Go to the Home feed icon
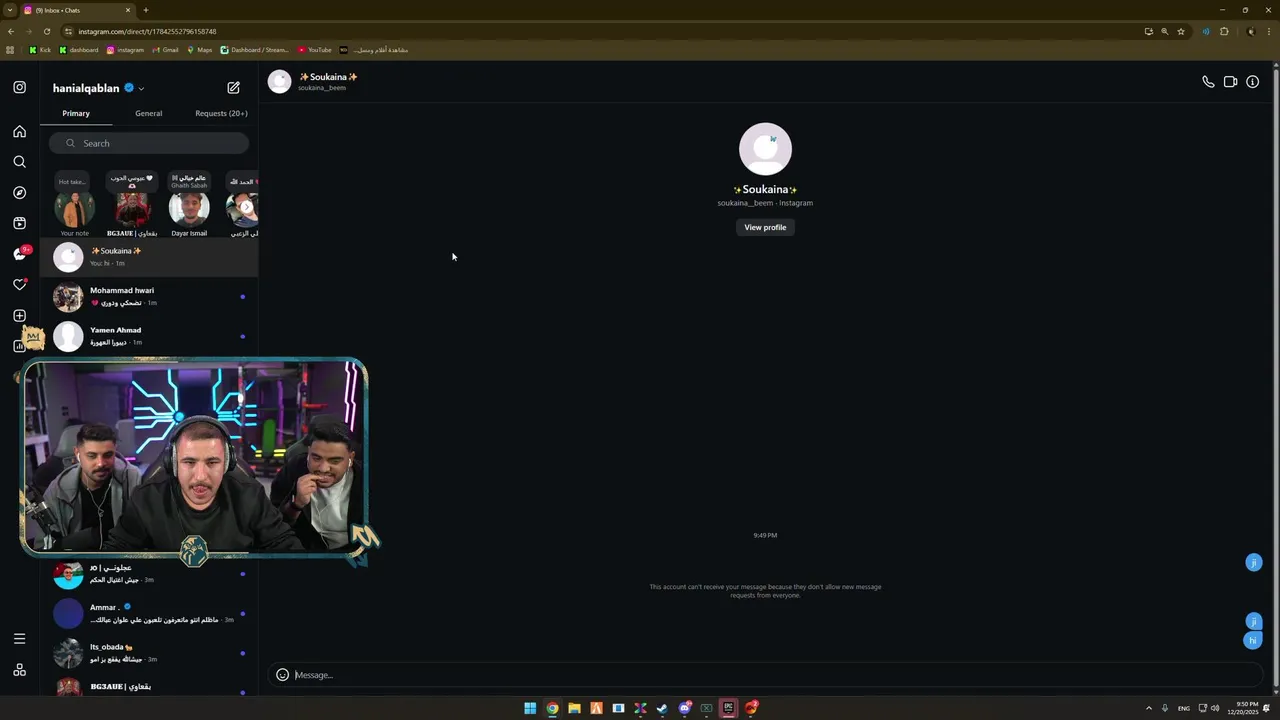Screen dimensions: 1280x720 point(19,131)
